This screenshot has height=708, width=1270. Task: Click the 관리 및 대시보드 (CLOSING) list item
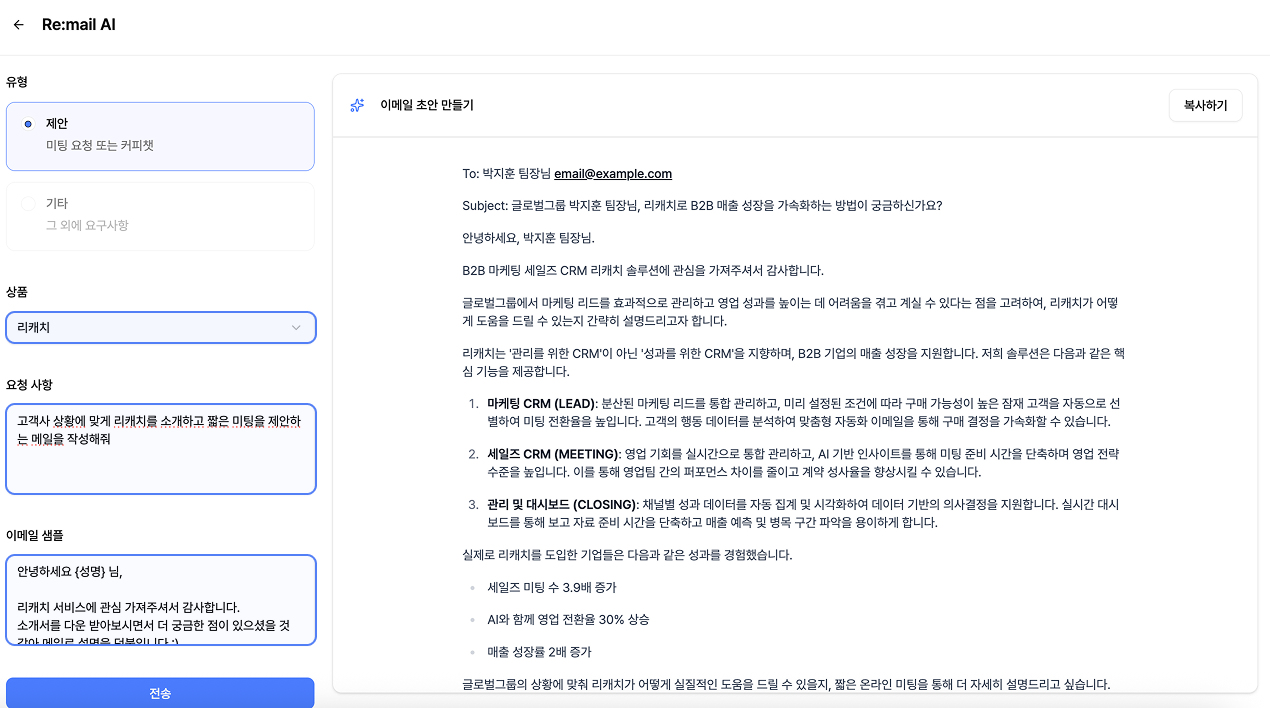pyautogui.click(x=803, y=513)
